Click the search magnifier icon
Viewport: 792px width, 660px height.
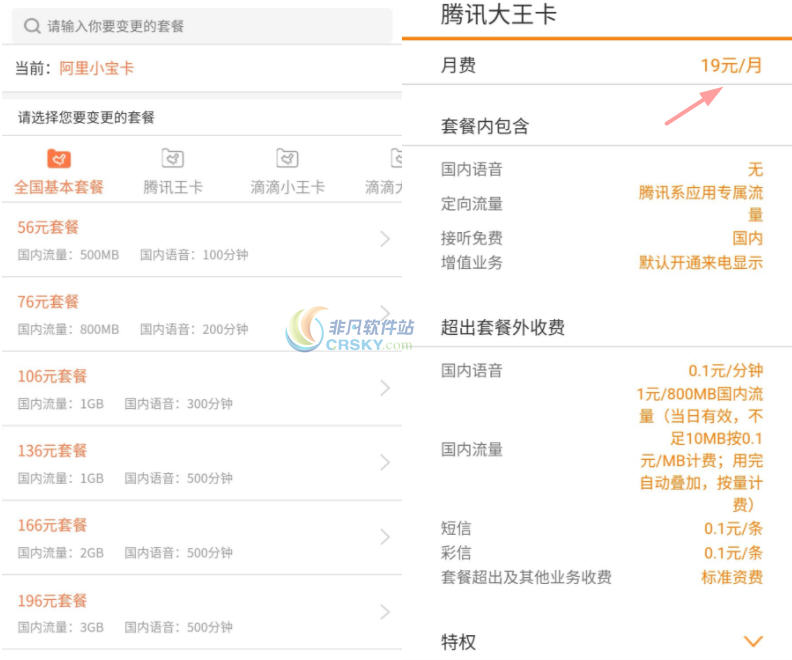tap(33, 26)
